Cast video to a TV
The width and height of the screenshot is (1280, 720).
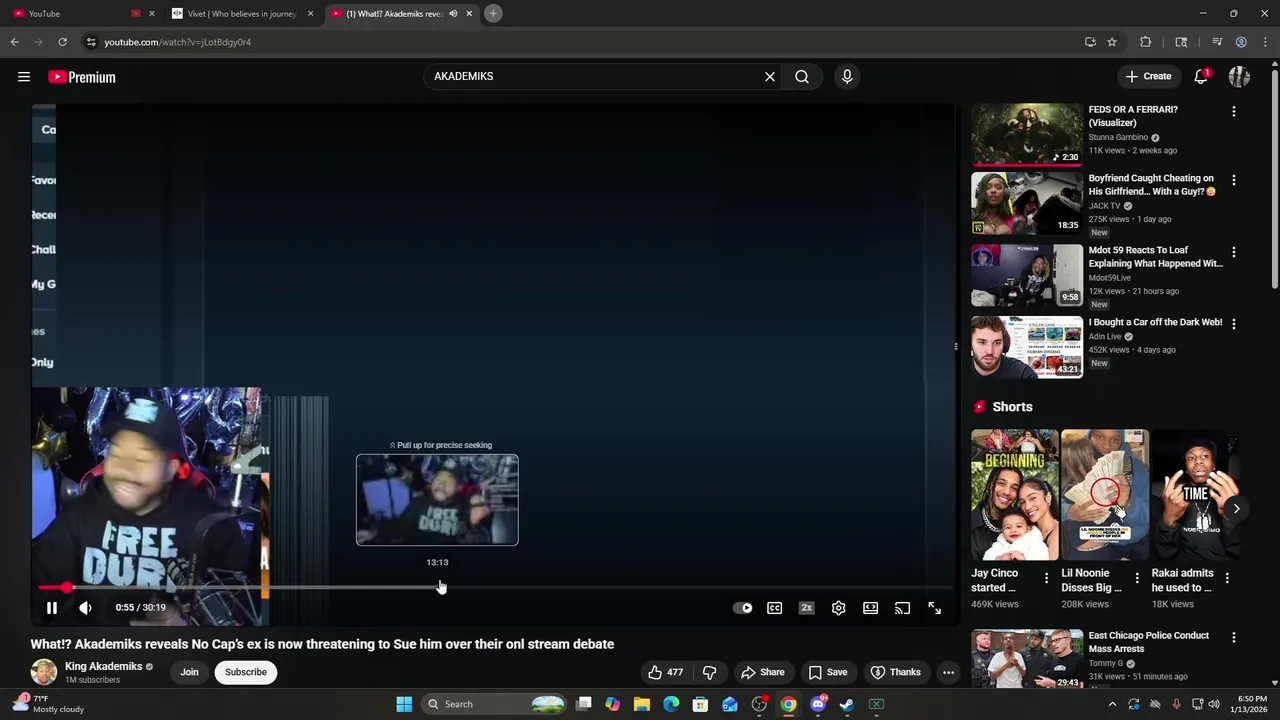pyautogui.click(x=903, y=608)
